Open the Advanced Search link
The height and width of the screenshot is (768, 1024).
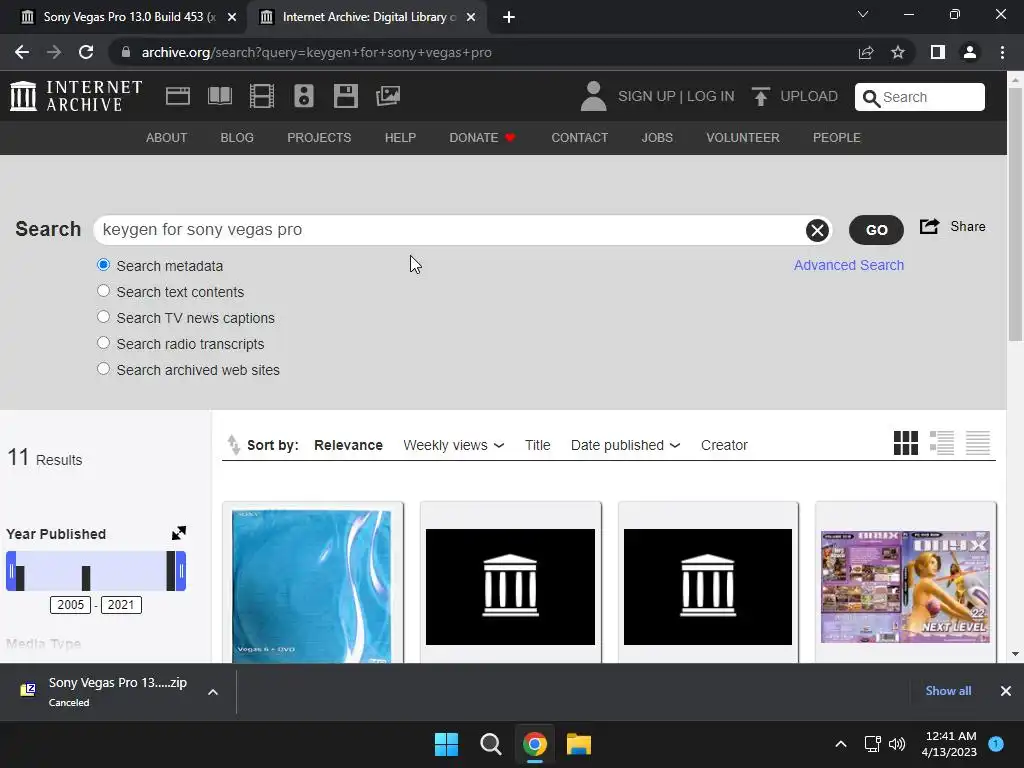[x=849, y=265]
